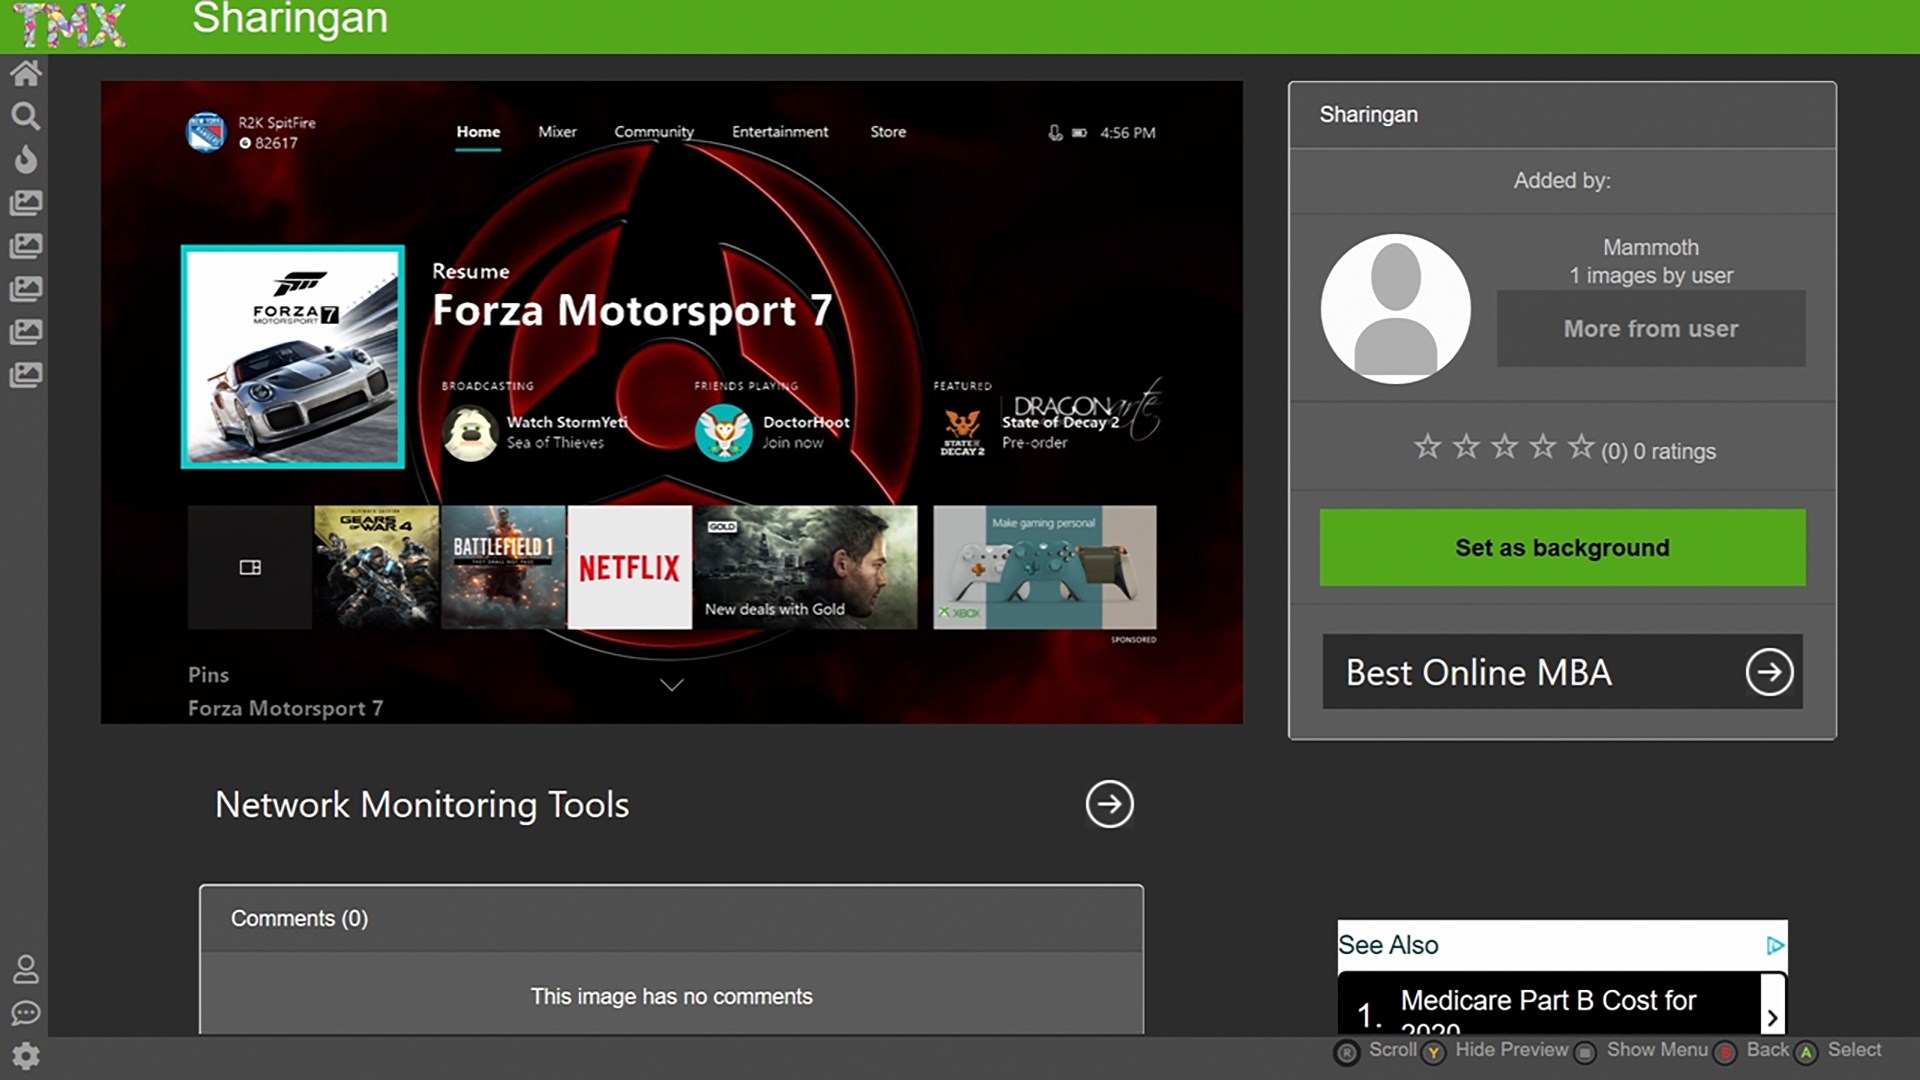The image size is (1920, 1080).
Task: Expand the Network Monitoring Tools arrow
Action: pyautogui.click(x=1109, y=804)
